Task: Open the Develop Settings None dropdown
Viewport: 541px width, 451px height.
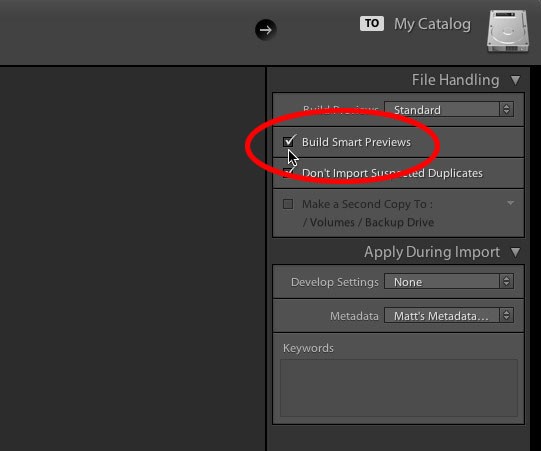Action: 449,282
